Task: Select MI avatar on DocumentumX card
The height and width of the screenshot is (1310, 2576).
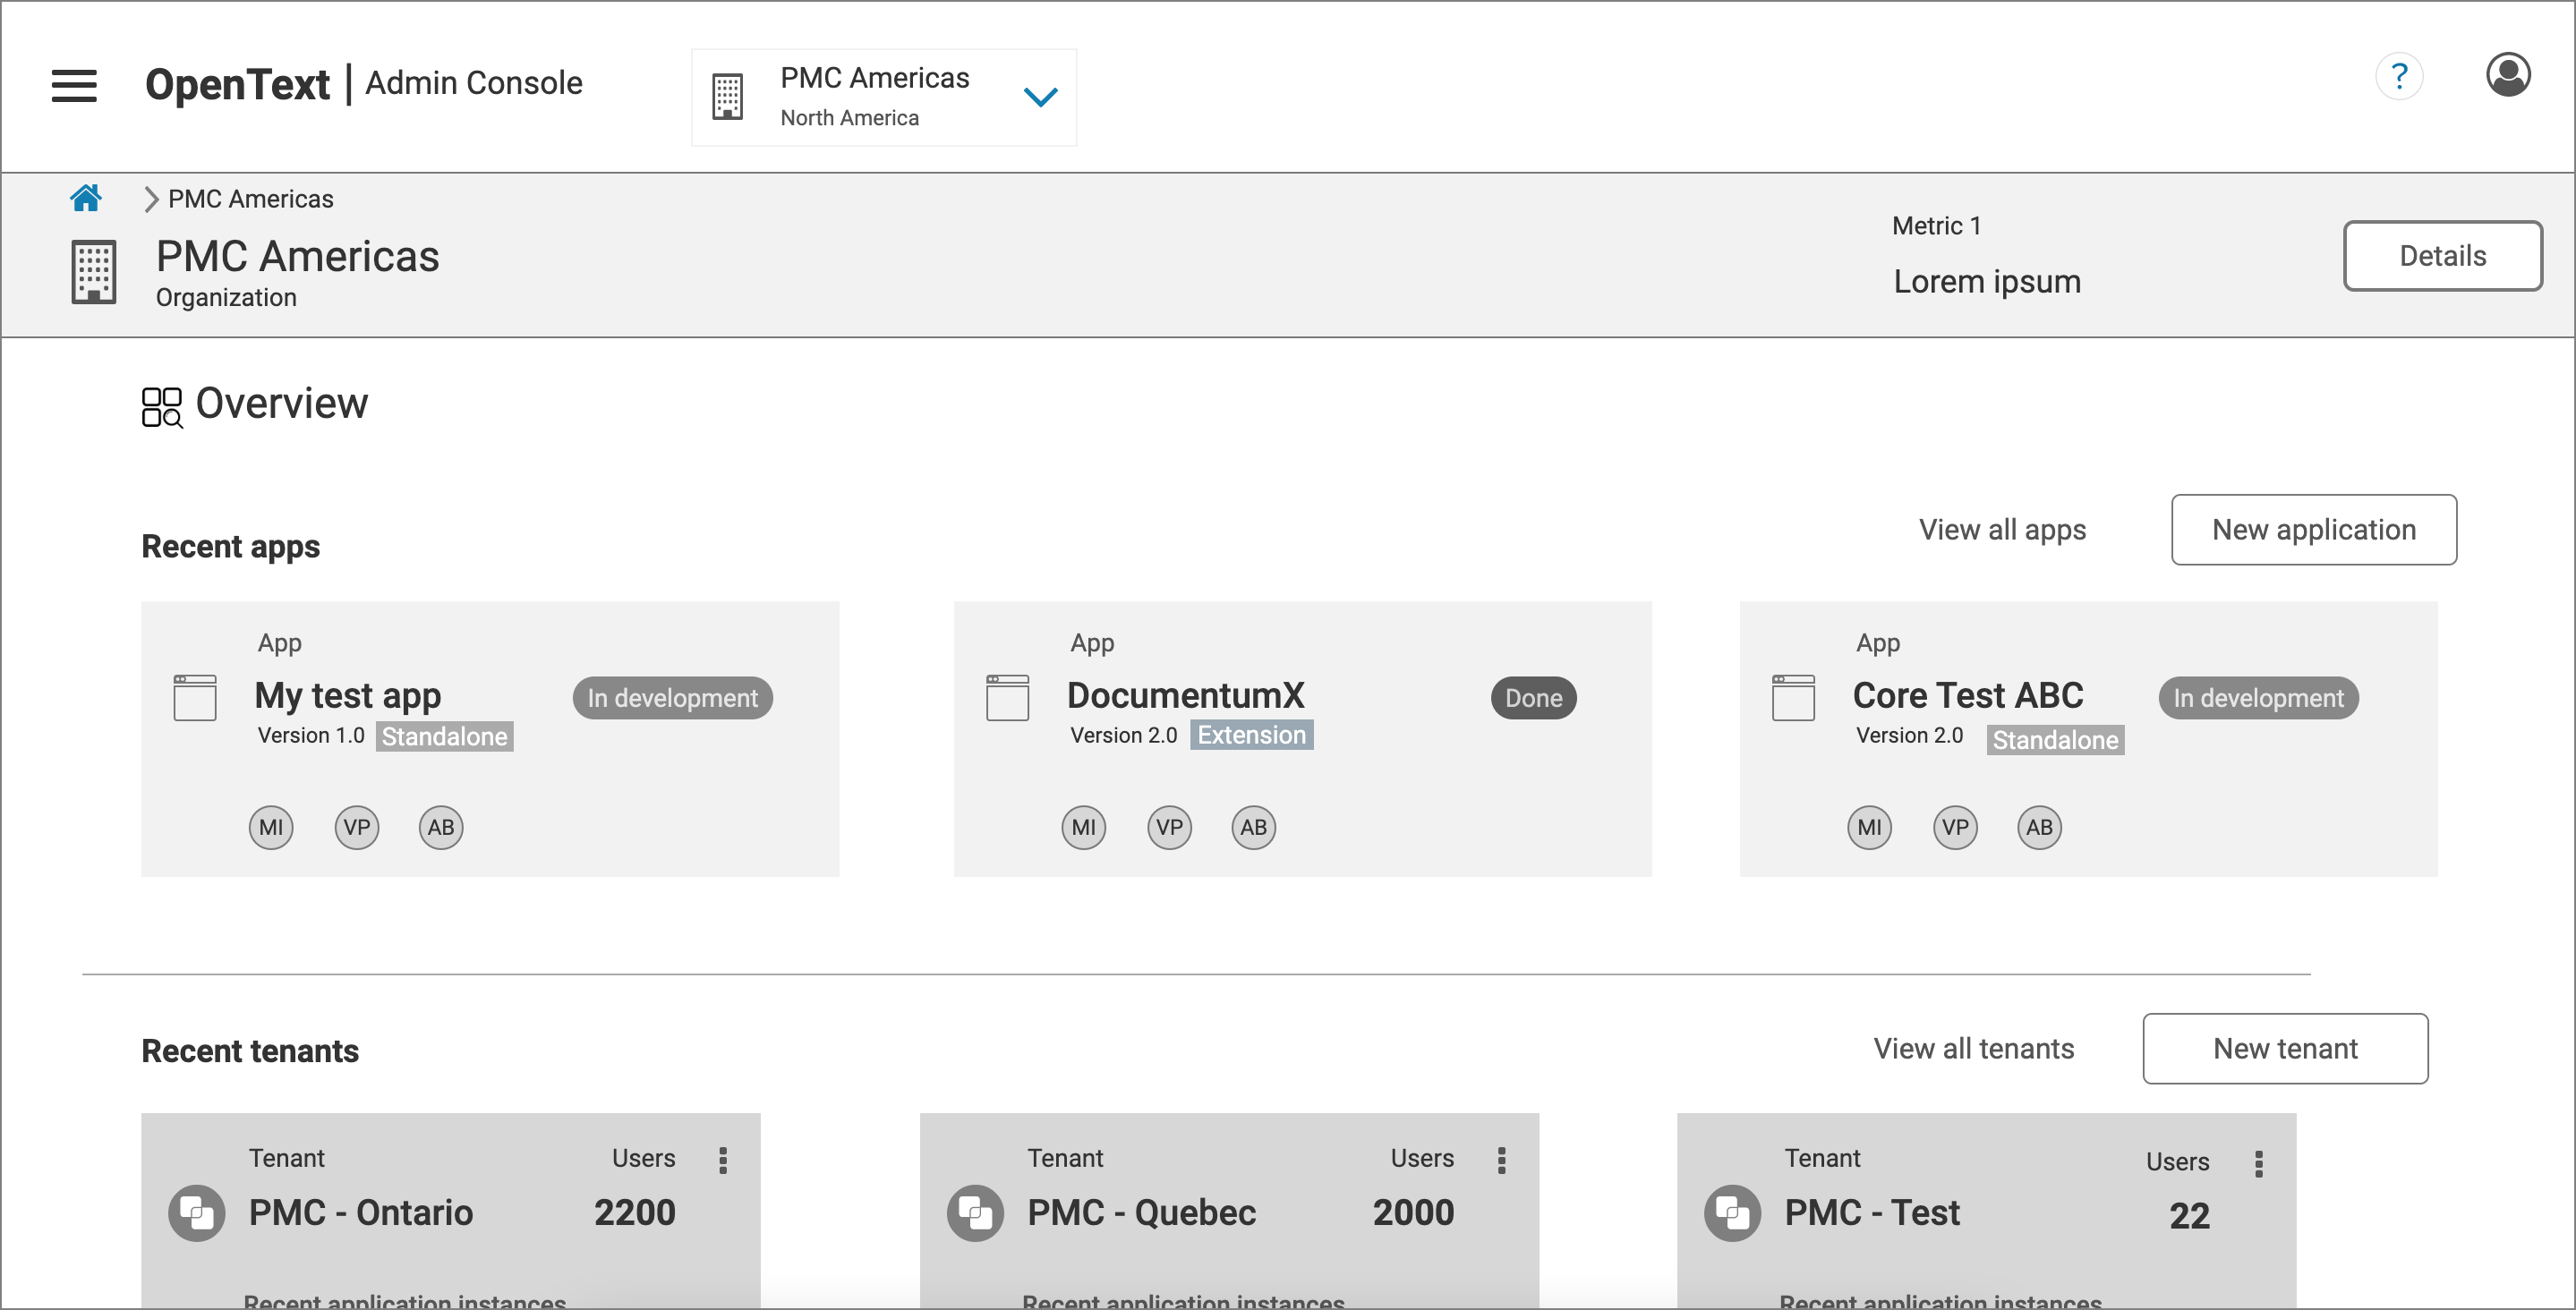Action: click(x=1084, y=827)
